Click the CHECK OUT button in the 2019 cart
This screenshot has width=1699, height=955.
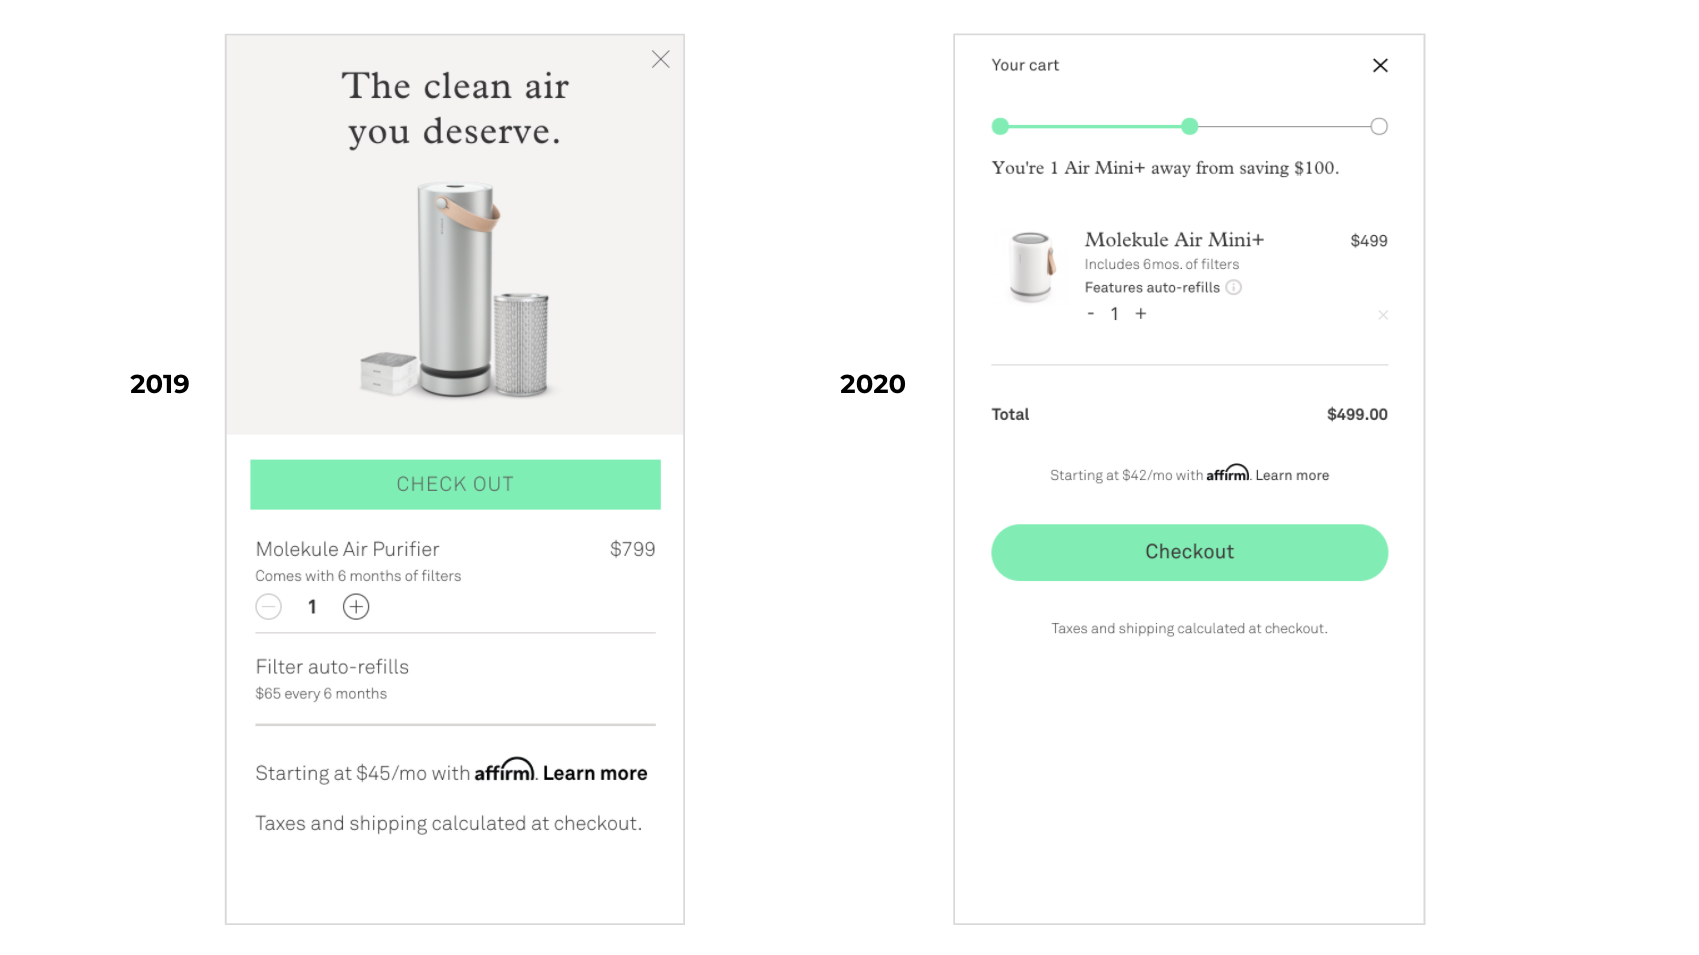pyautogui.click(x=455, y=484)
